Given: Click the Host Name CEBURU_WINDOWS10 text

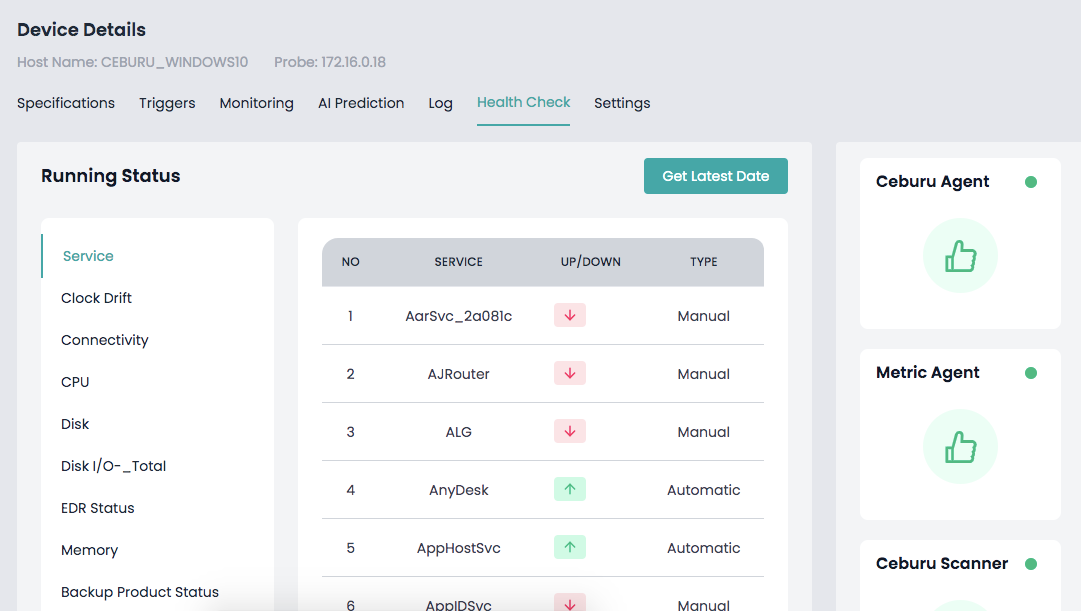Looking at the screenshot, I should [x=132, y=62].
